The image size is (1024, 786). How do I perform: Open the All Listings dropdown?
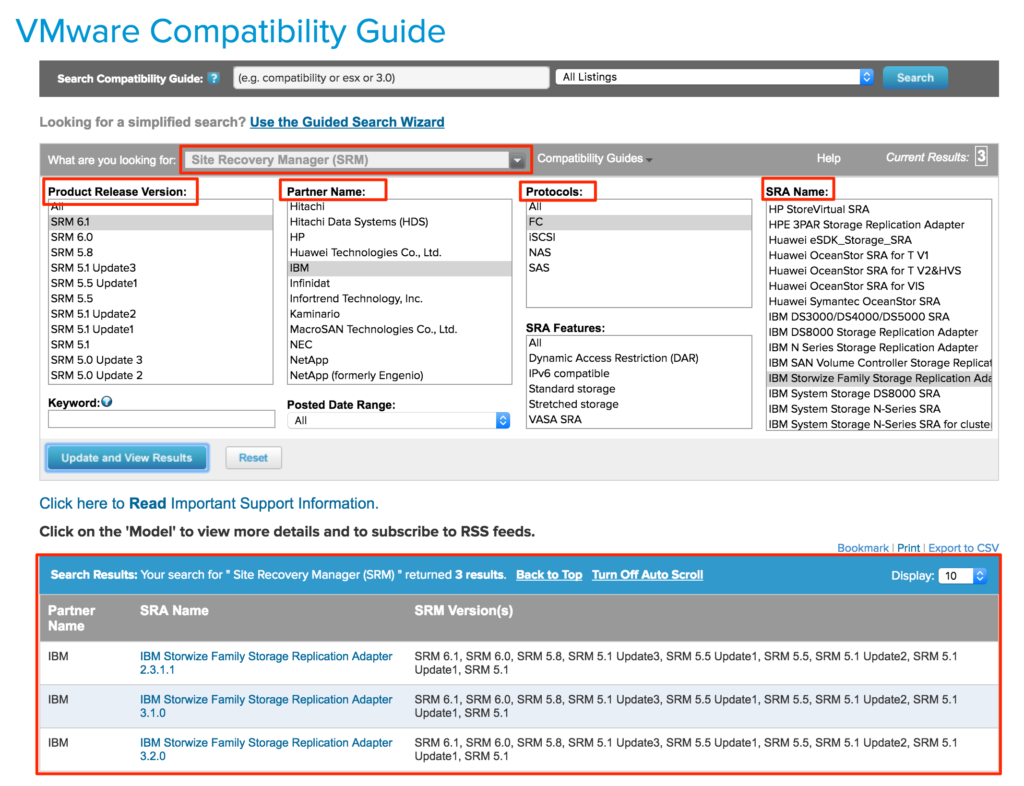coord(715,77)
